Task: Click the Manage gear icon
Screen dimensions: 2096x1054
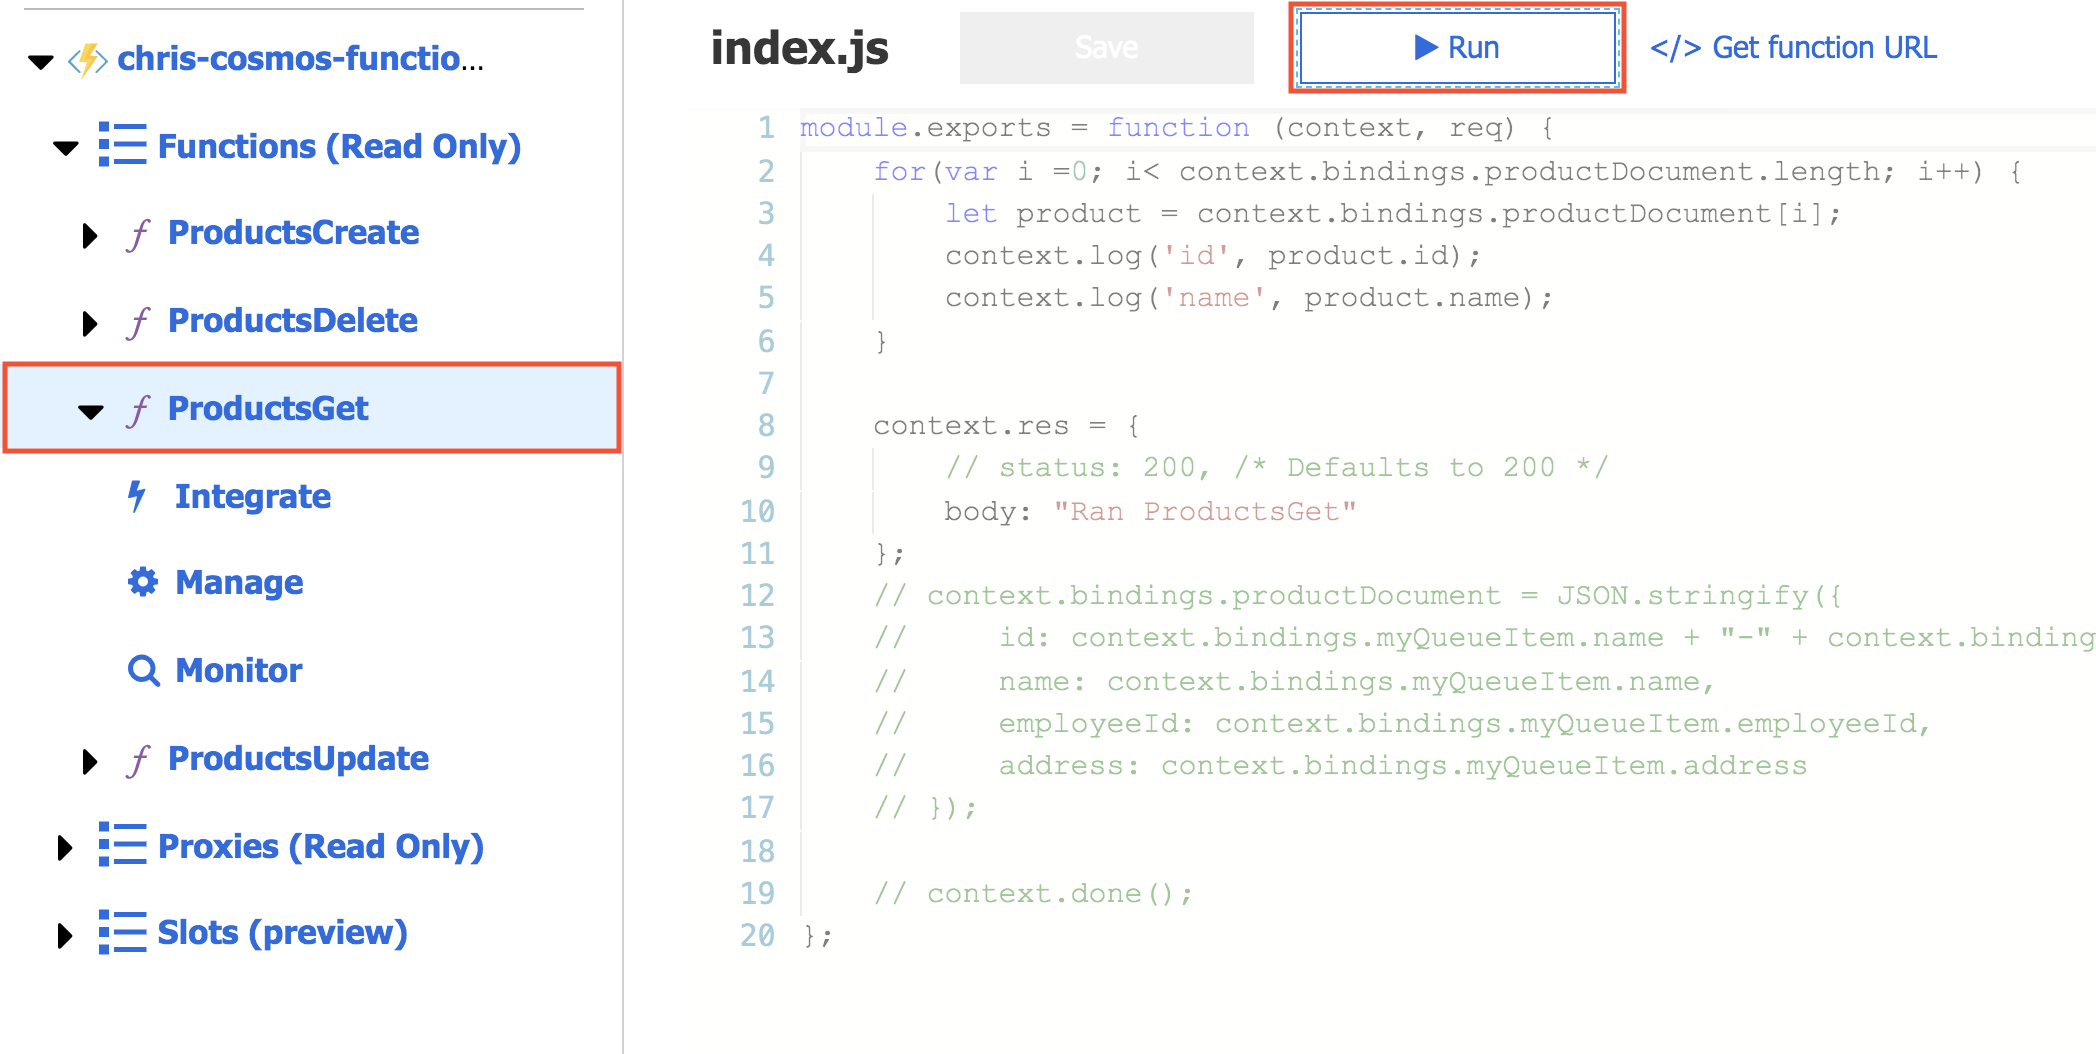Action: (143, 582)
